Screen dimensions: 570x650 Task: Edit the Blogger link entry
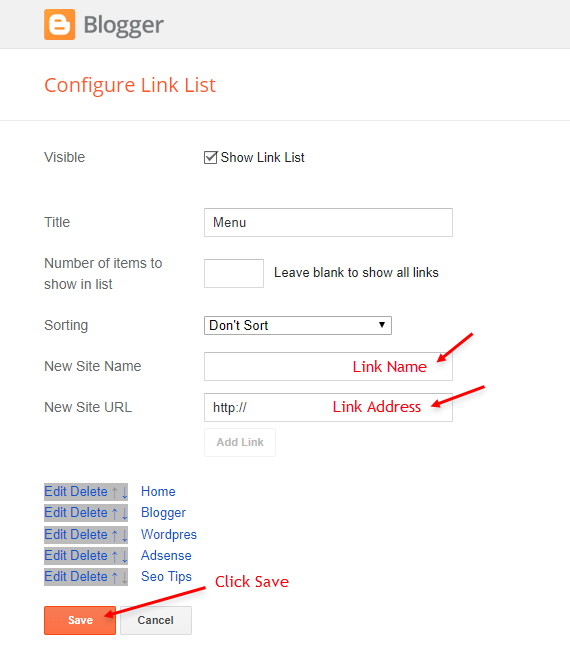point(56,513)
